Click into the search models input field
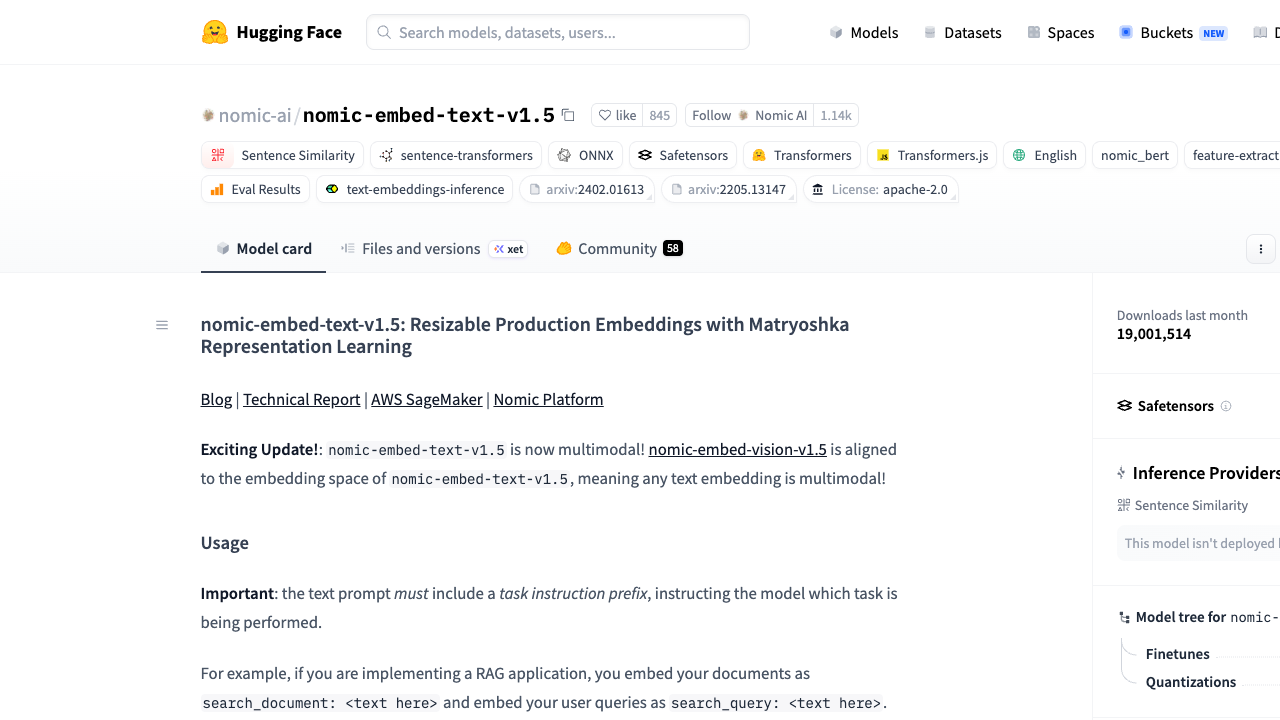 [x=558, y=32]
